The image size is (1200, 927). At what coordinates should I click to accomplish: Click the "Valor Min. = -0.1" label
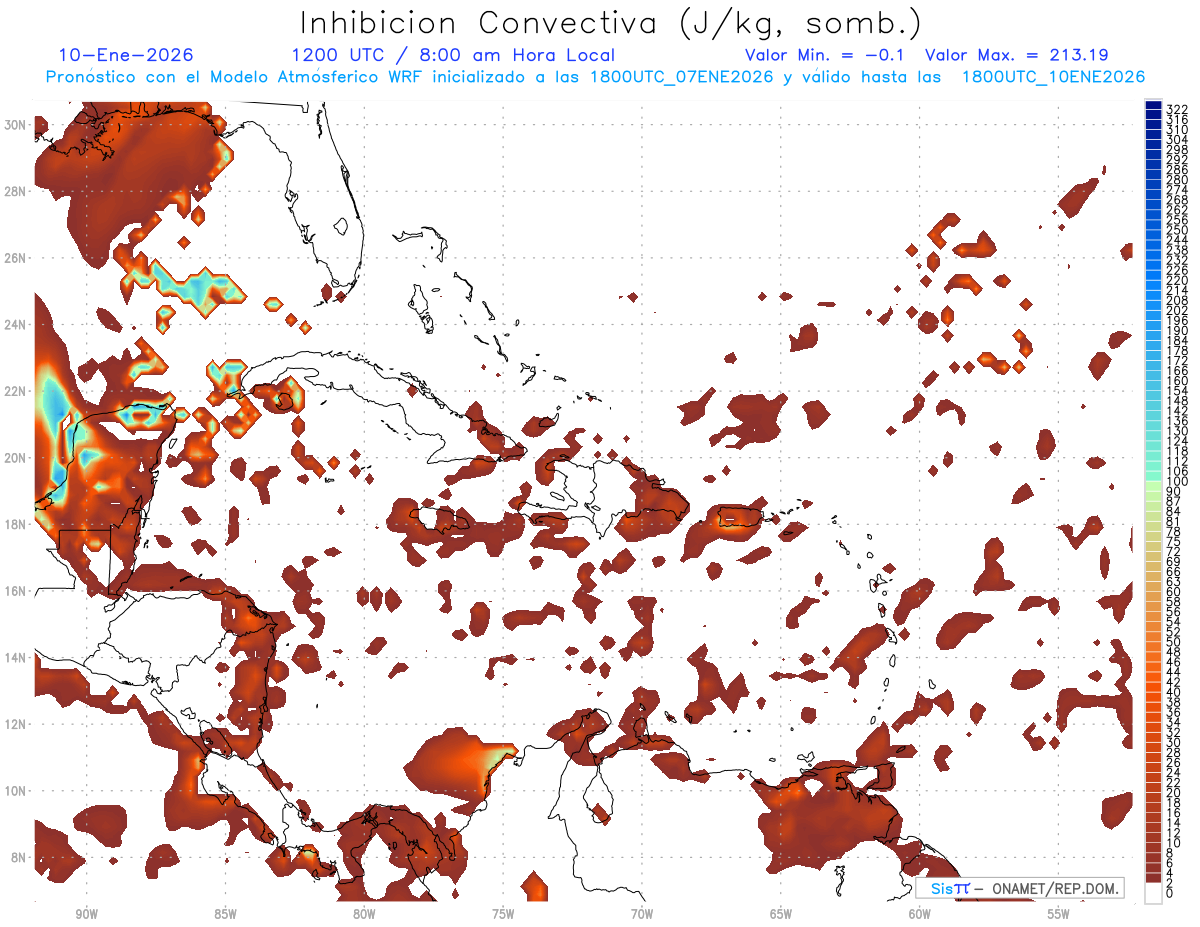pyautogui.click(x=825, y=55)
